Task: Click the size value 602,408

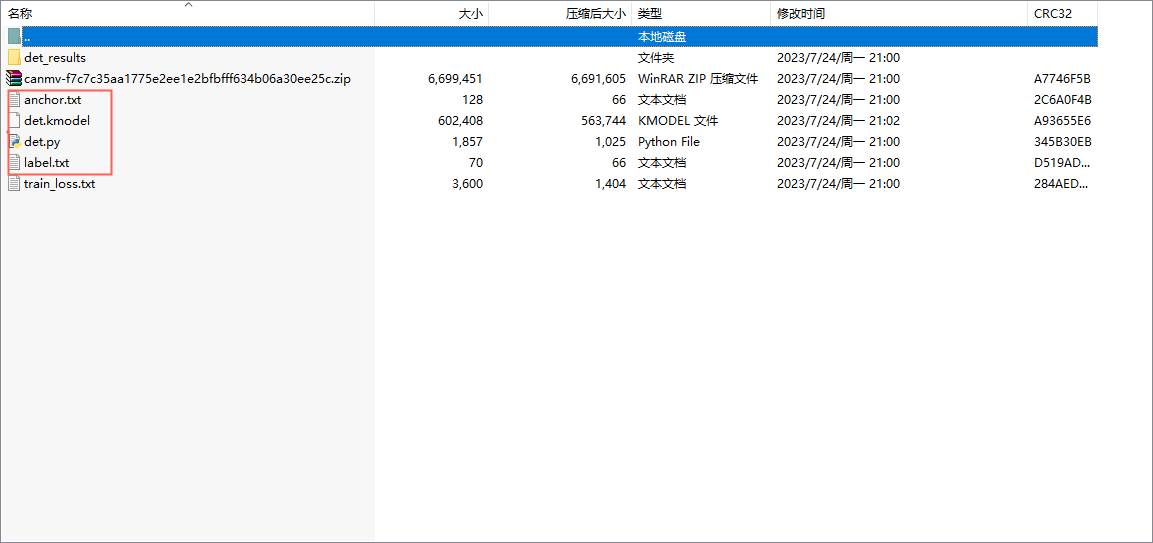Action: pos(460,121)
